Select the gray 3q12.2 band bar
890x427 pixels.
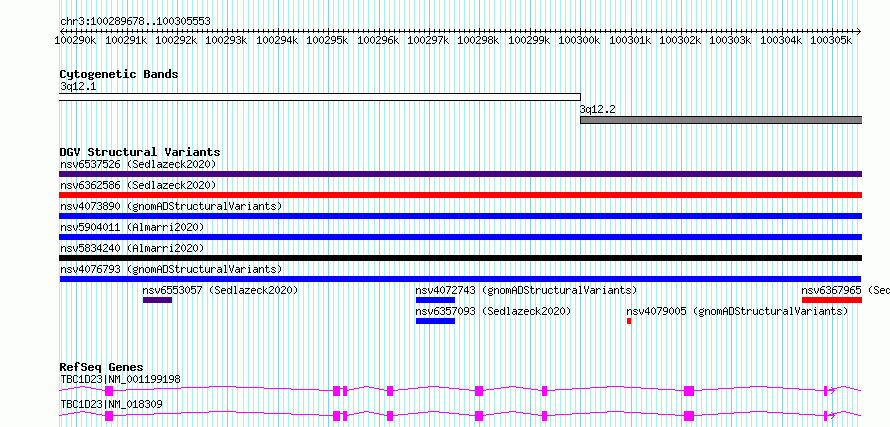click(x=721, y=120)
